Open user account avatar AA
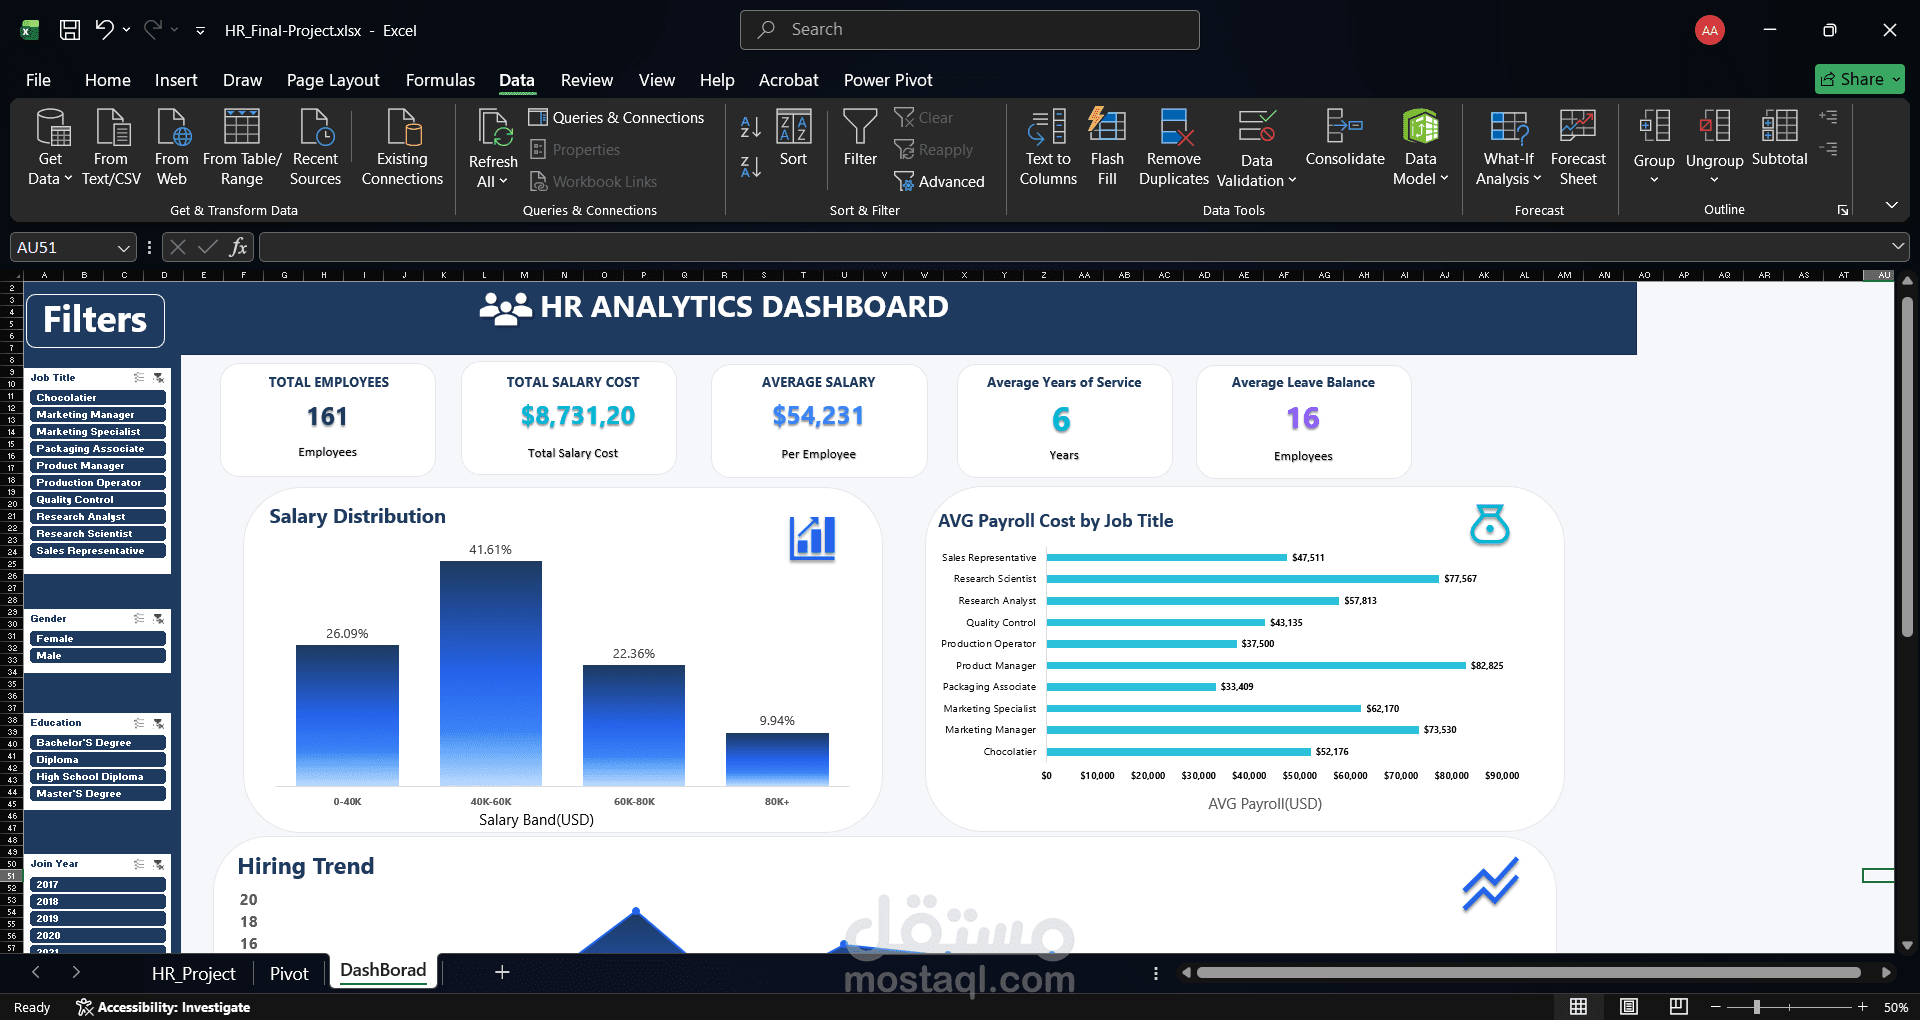This screenshot has height=1020, width=1920. click(x=1710, y=30)
